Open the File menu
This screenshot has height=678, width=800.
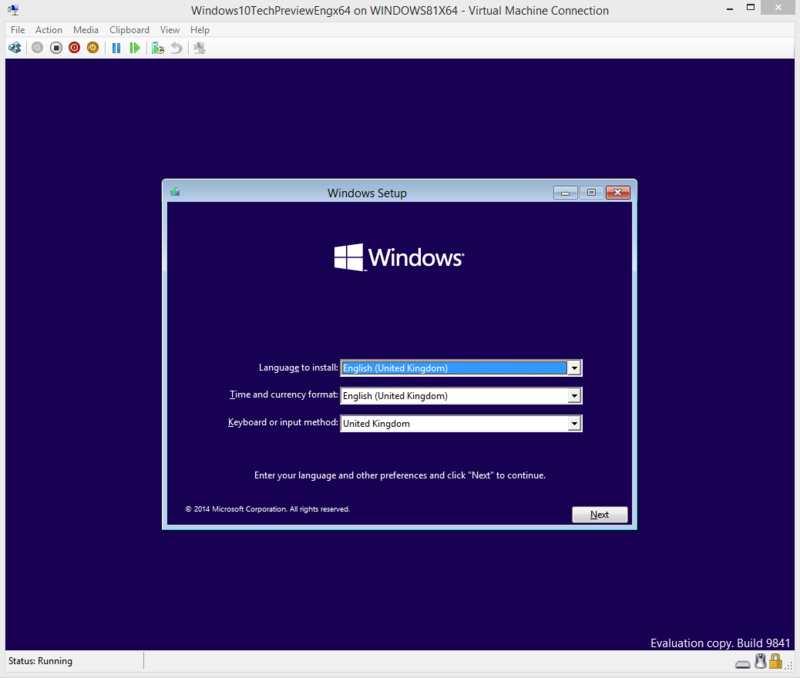click(x=18, y=30)
